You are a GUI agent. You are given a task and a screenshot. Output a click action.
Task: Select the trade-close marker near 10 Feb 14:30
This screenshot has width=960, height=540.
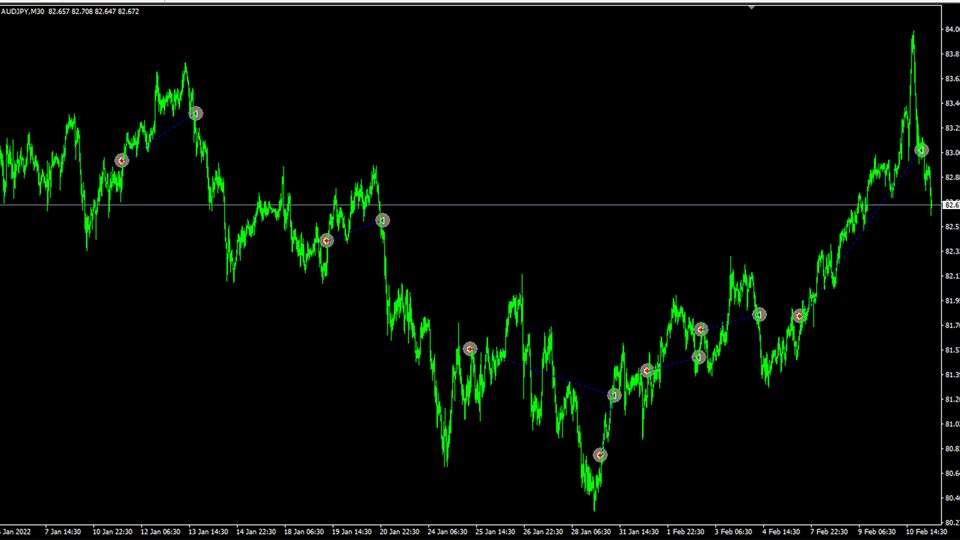921,150
